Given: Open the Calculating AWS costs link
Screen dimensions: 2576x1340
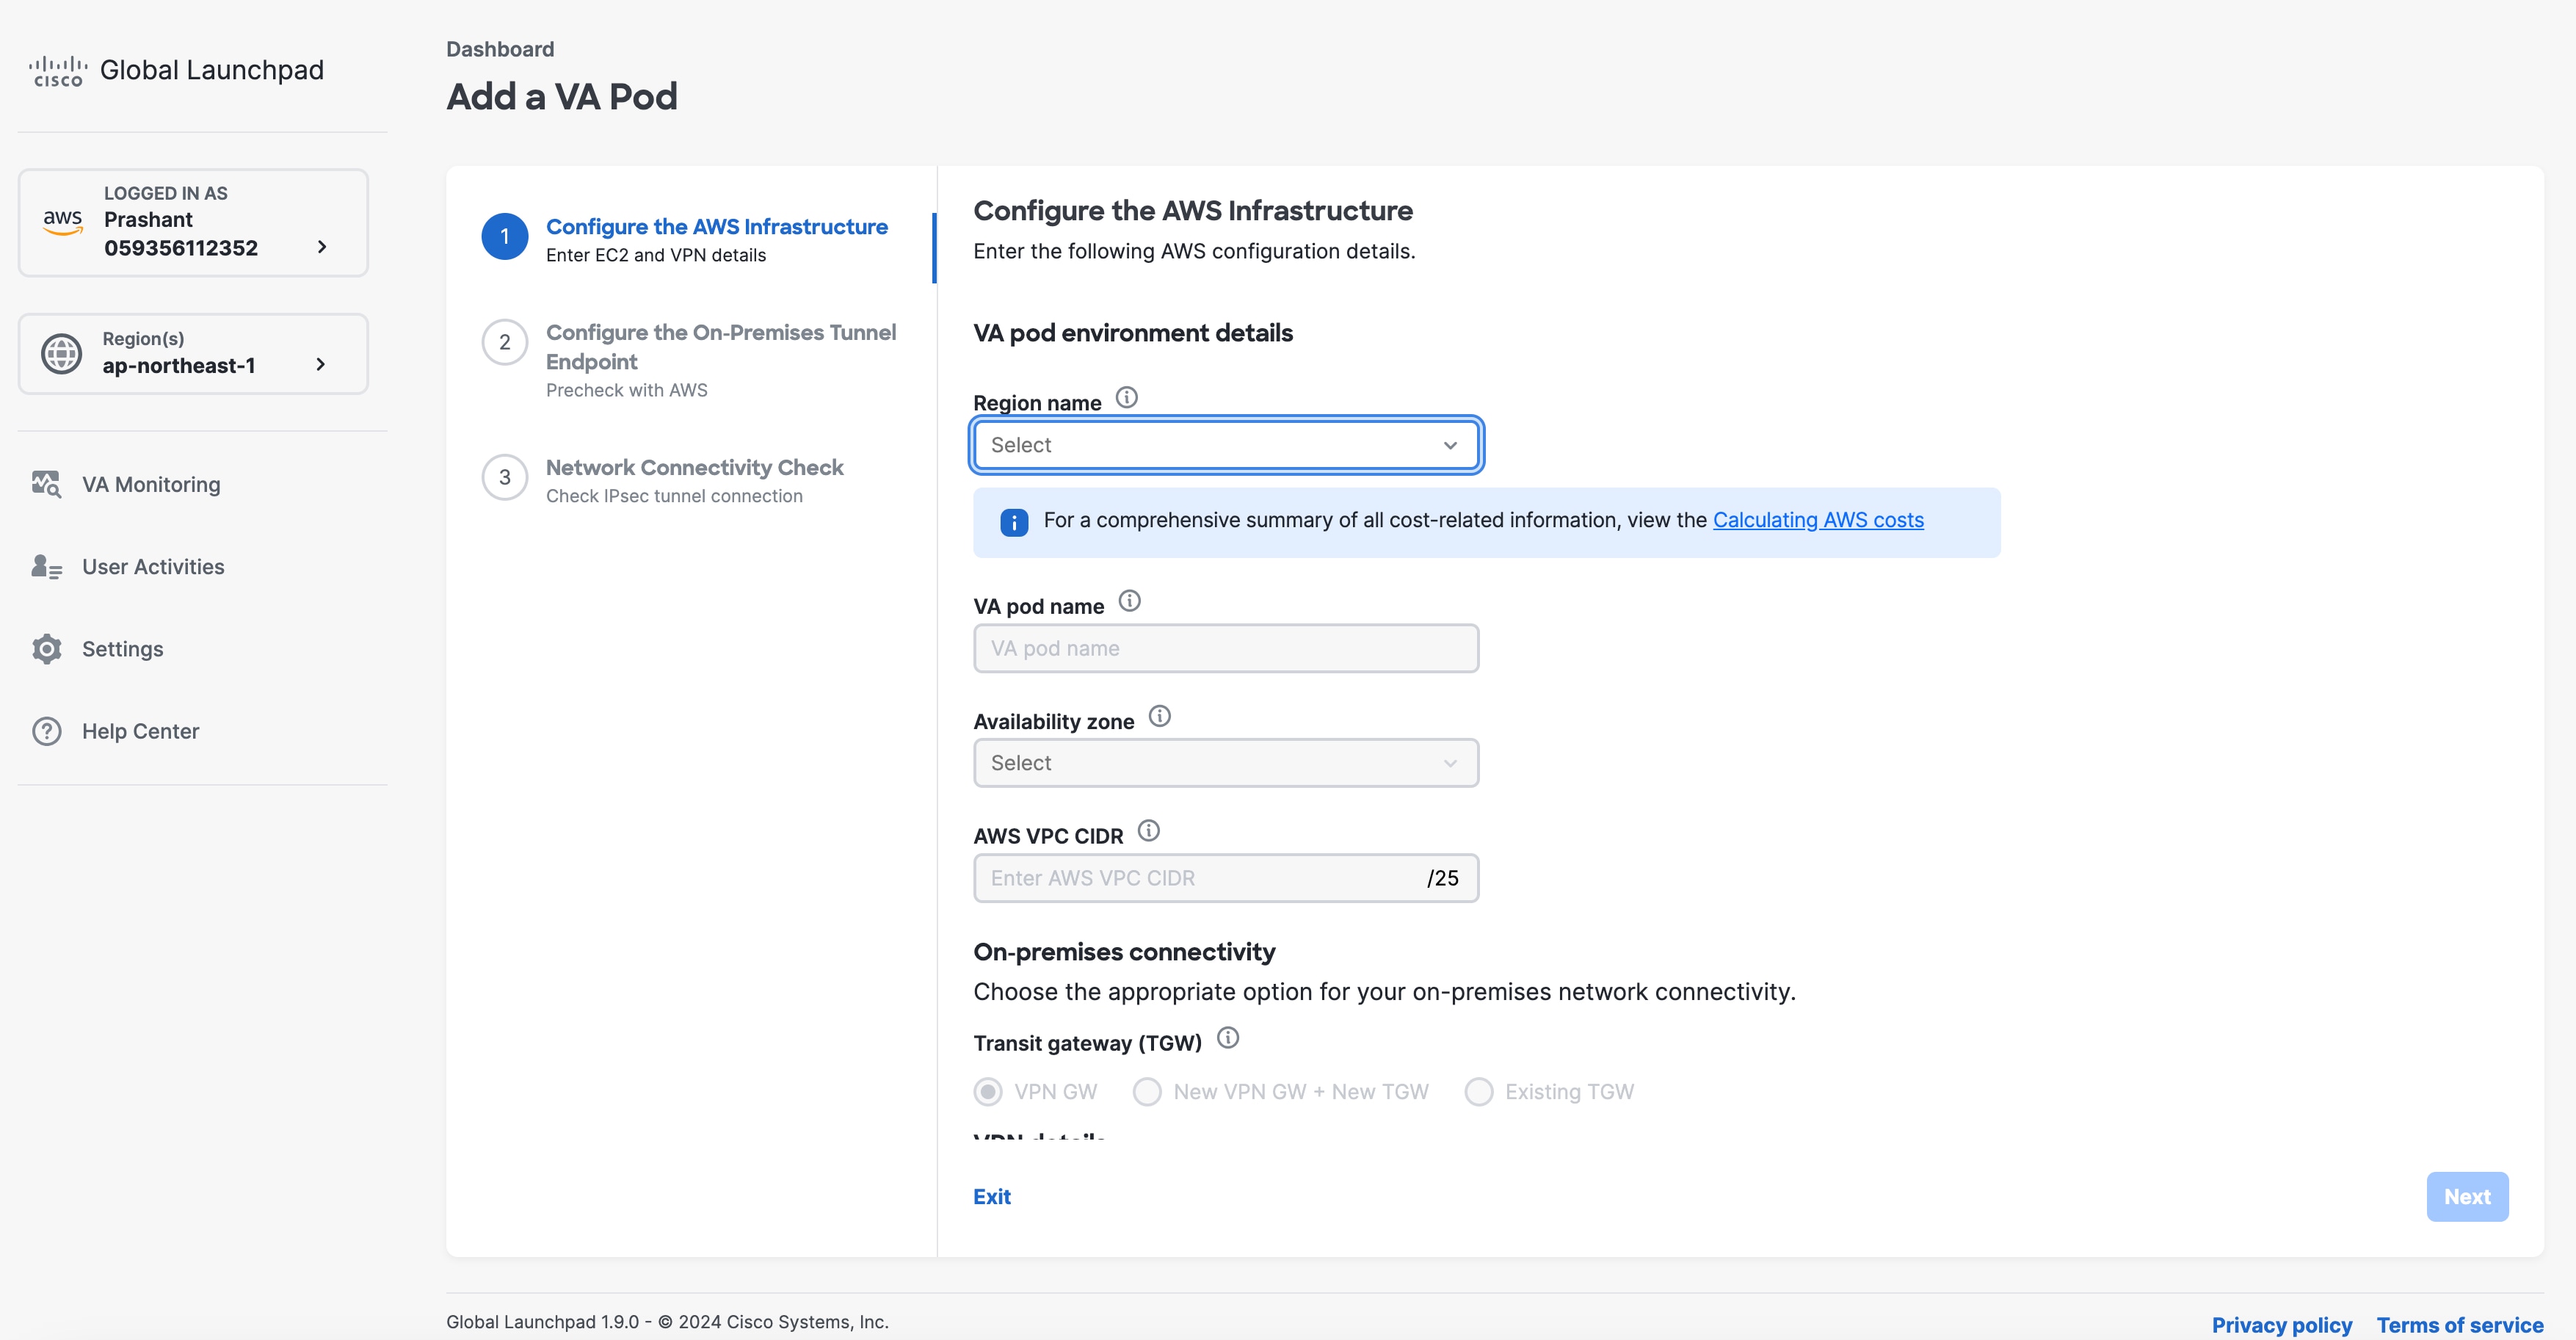Looking at the screenshot, I should point(1817,520).
